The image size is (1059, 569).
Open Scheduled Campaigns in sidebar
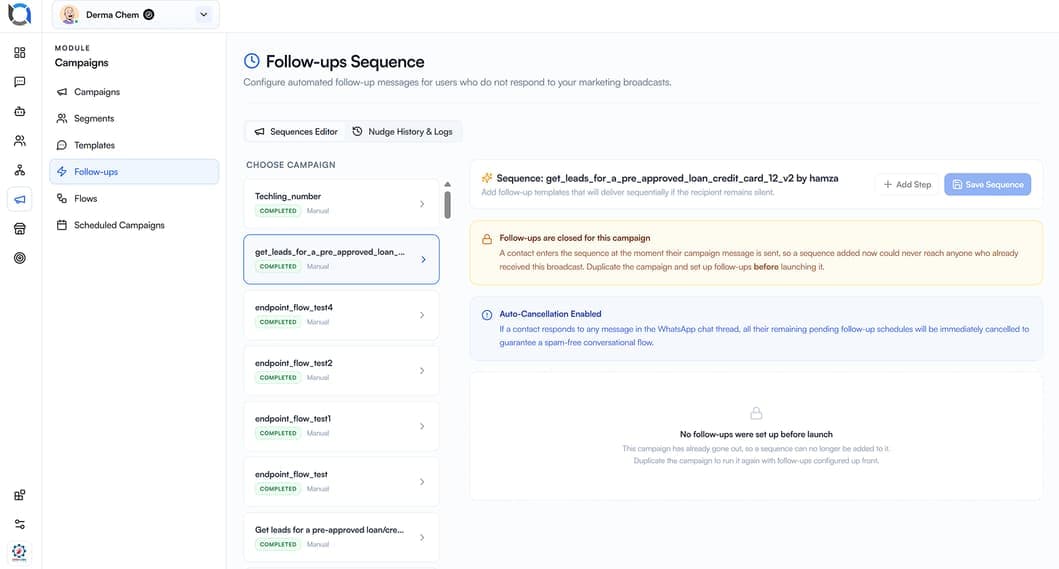119,225
